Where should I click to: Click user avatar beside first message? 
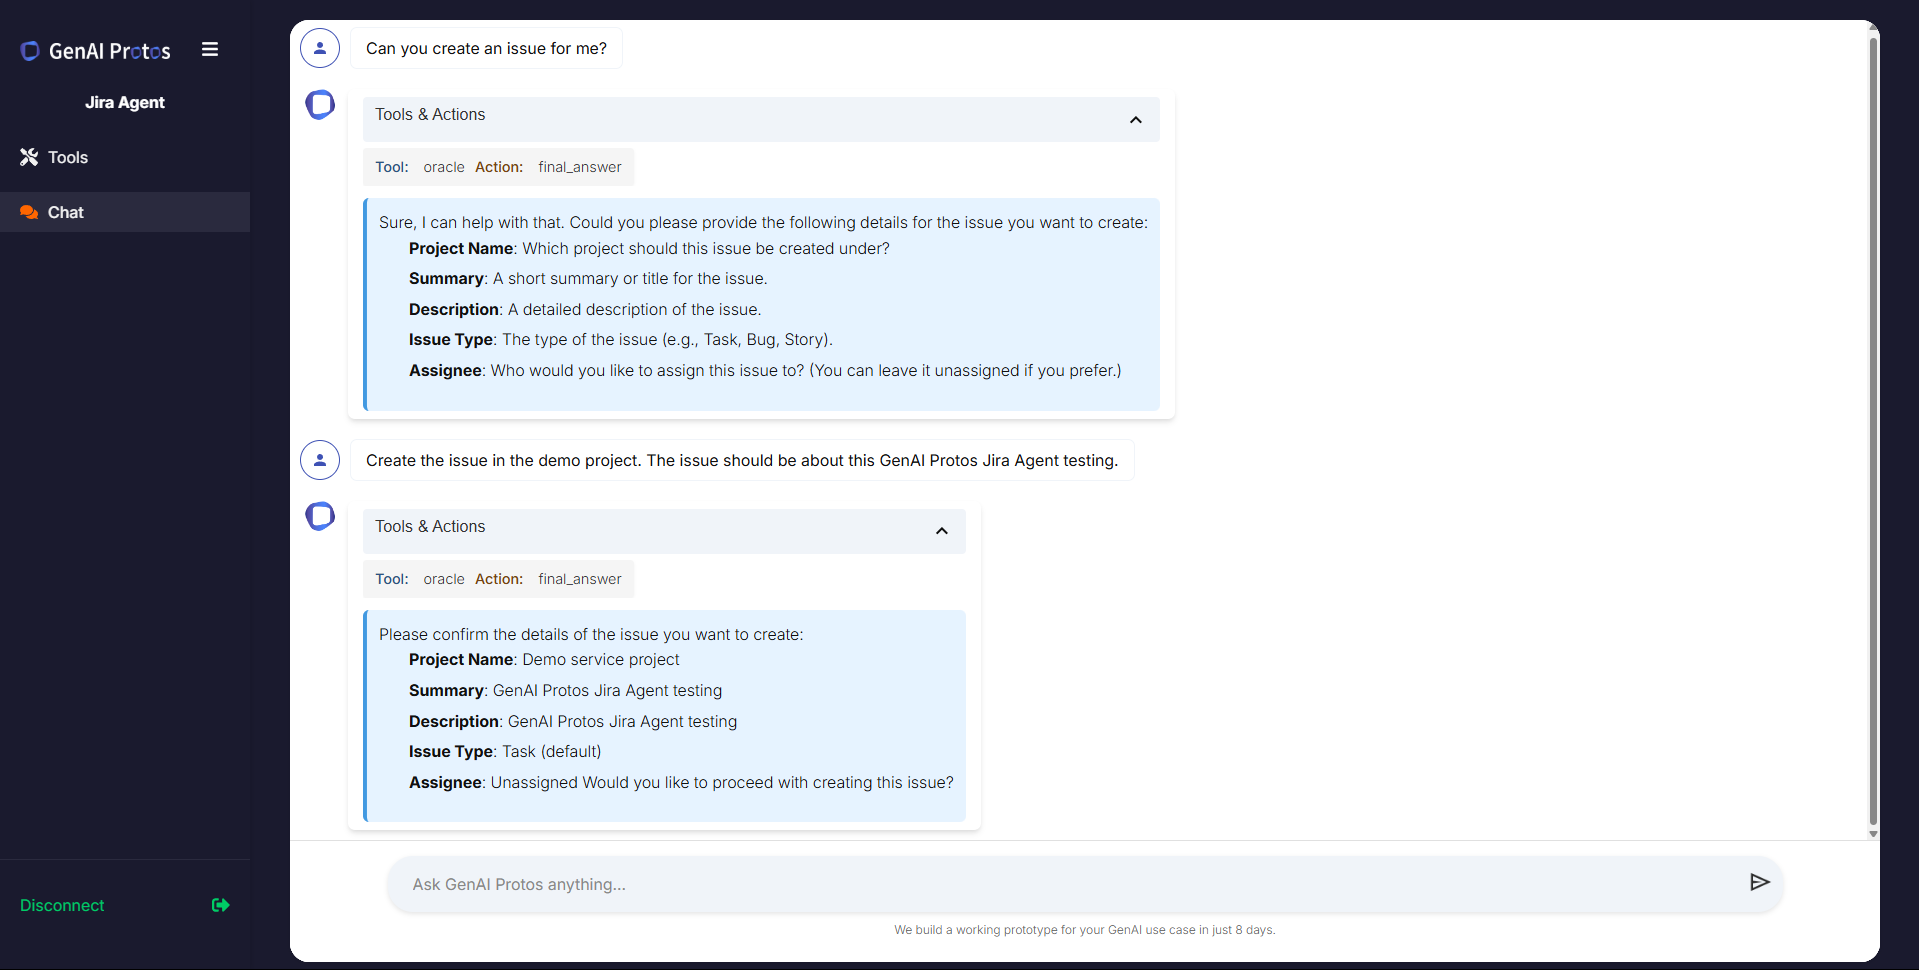(320, 48)
